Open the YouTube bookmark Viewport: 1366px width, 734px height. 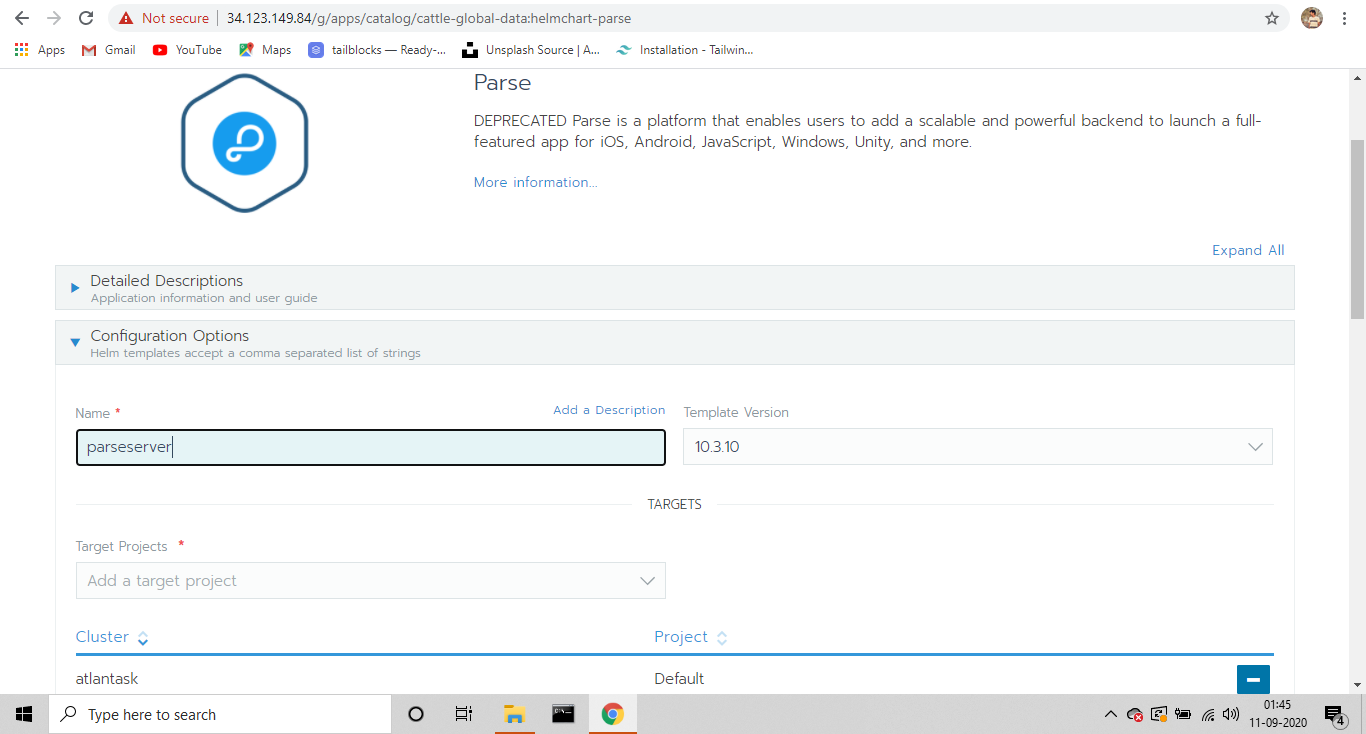[x=188, y=50]
